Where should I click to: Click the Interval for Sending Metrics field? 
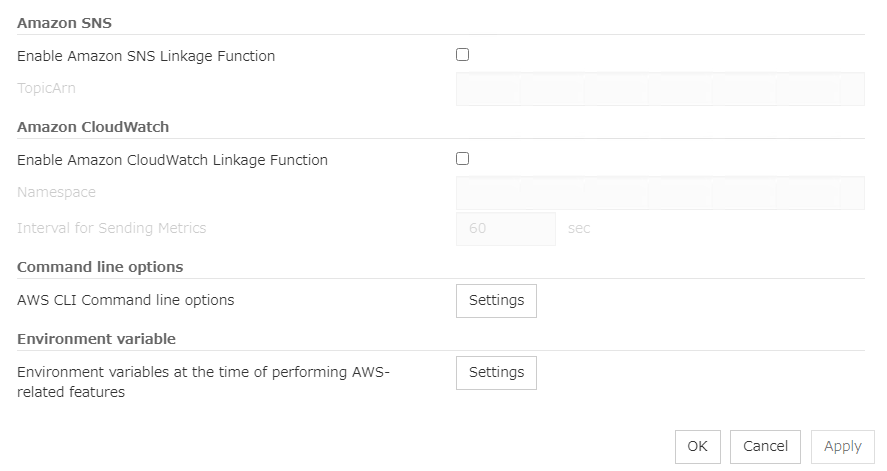pos(505,228)
